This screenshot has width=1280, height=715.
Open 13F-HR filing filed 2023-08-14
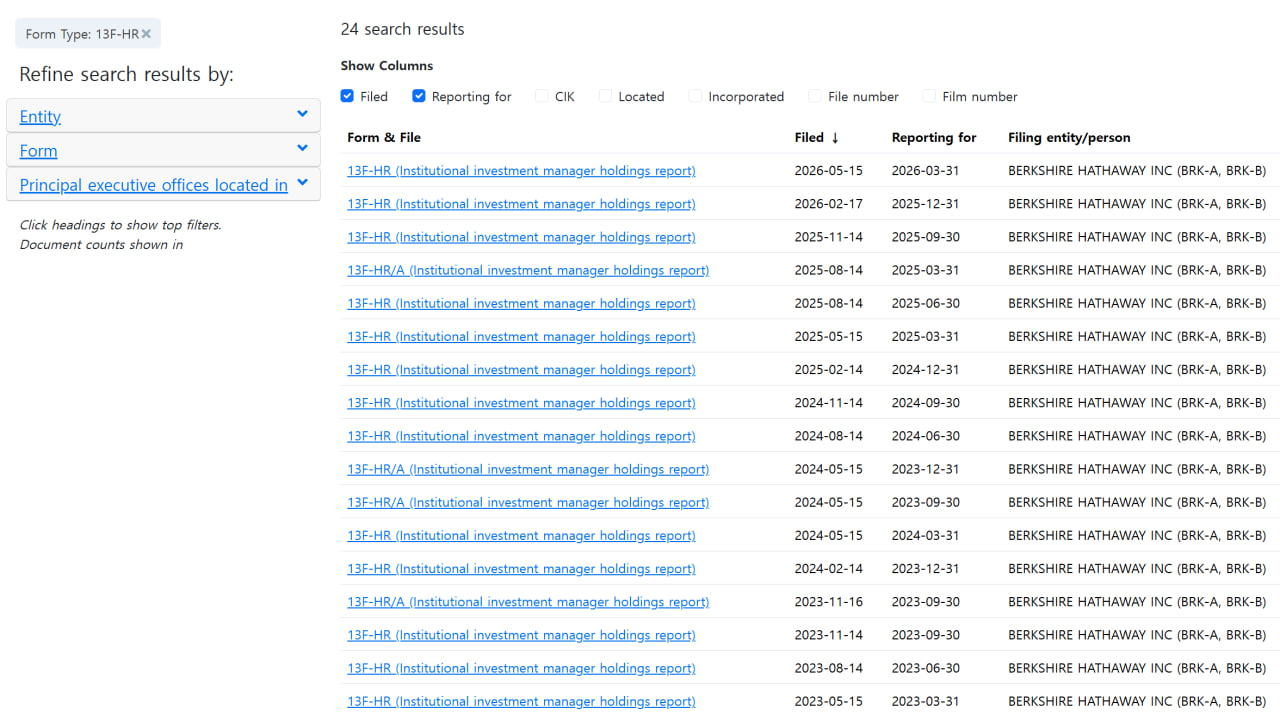pyautogui.click(x=521, y=668)
